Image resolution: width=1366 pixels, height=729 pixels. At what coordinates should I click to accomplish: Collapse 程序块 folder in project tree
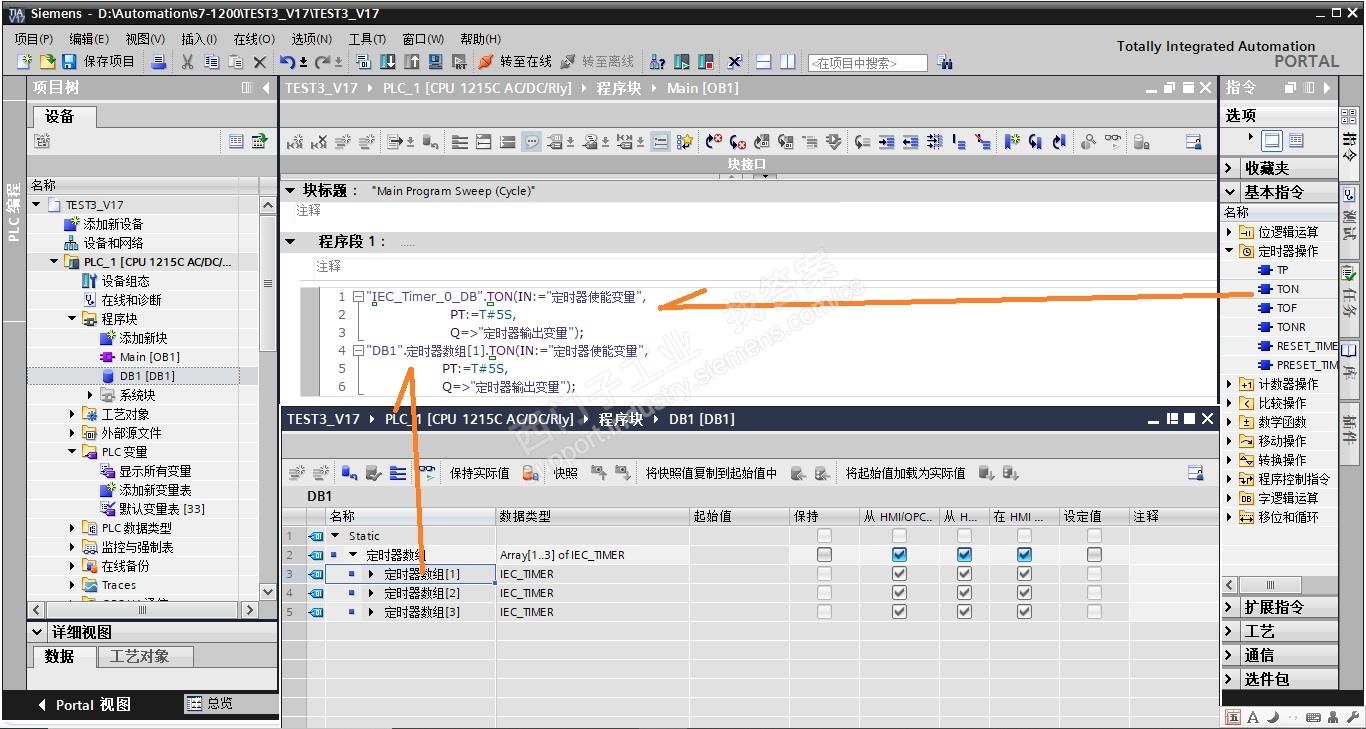pyautogui.click(x=73, y=319)
